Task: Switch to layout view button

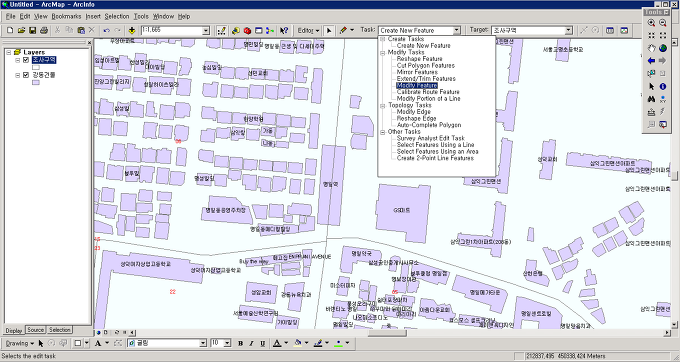Action: pos(106,333)
